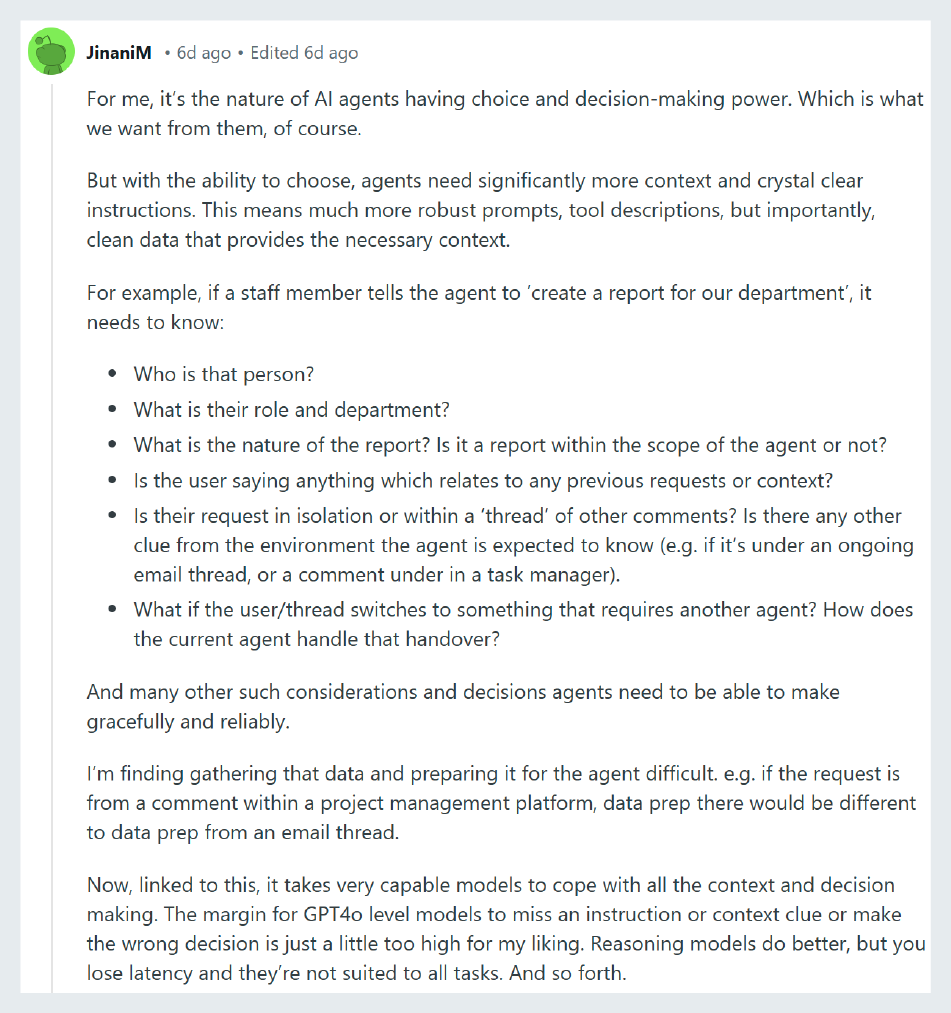Viewport: 951px width, 1013px height.
Task: Click bullet about request in isolation or thread
Action: [x=523, y=545]
